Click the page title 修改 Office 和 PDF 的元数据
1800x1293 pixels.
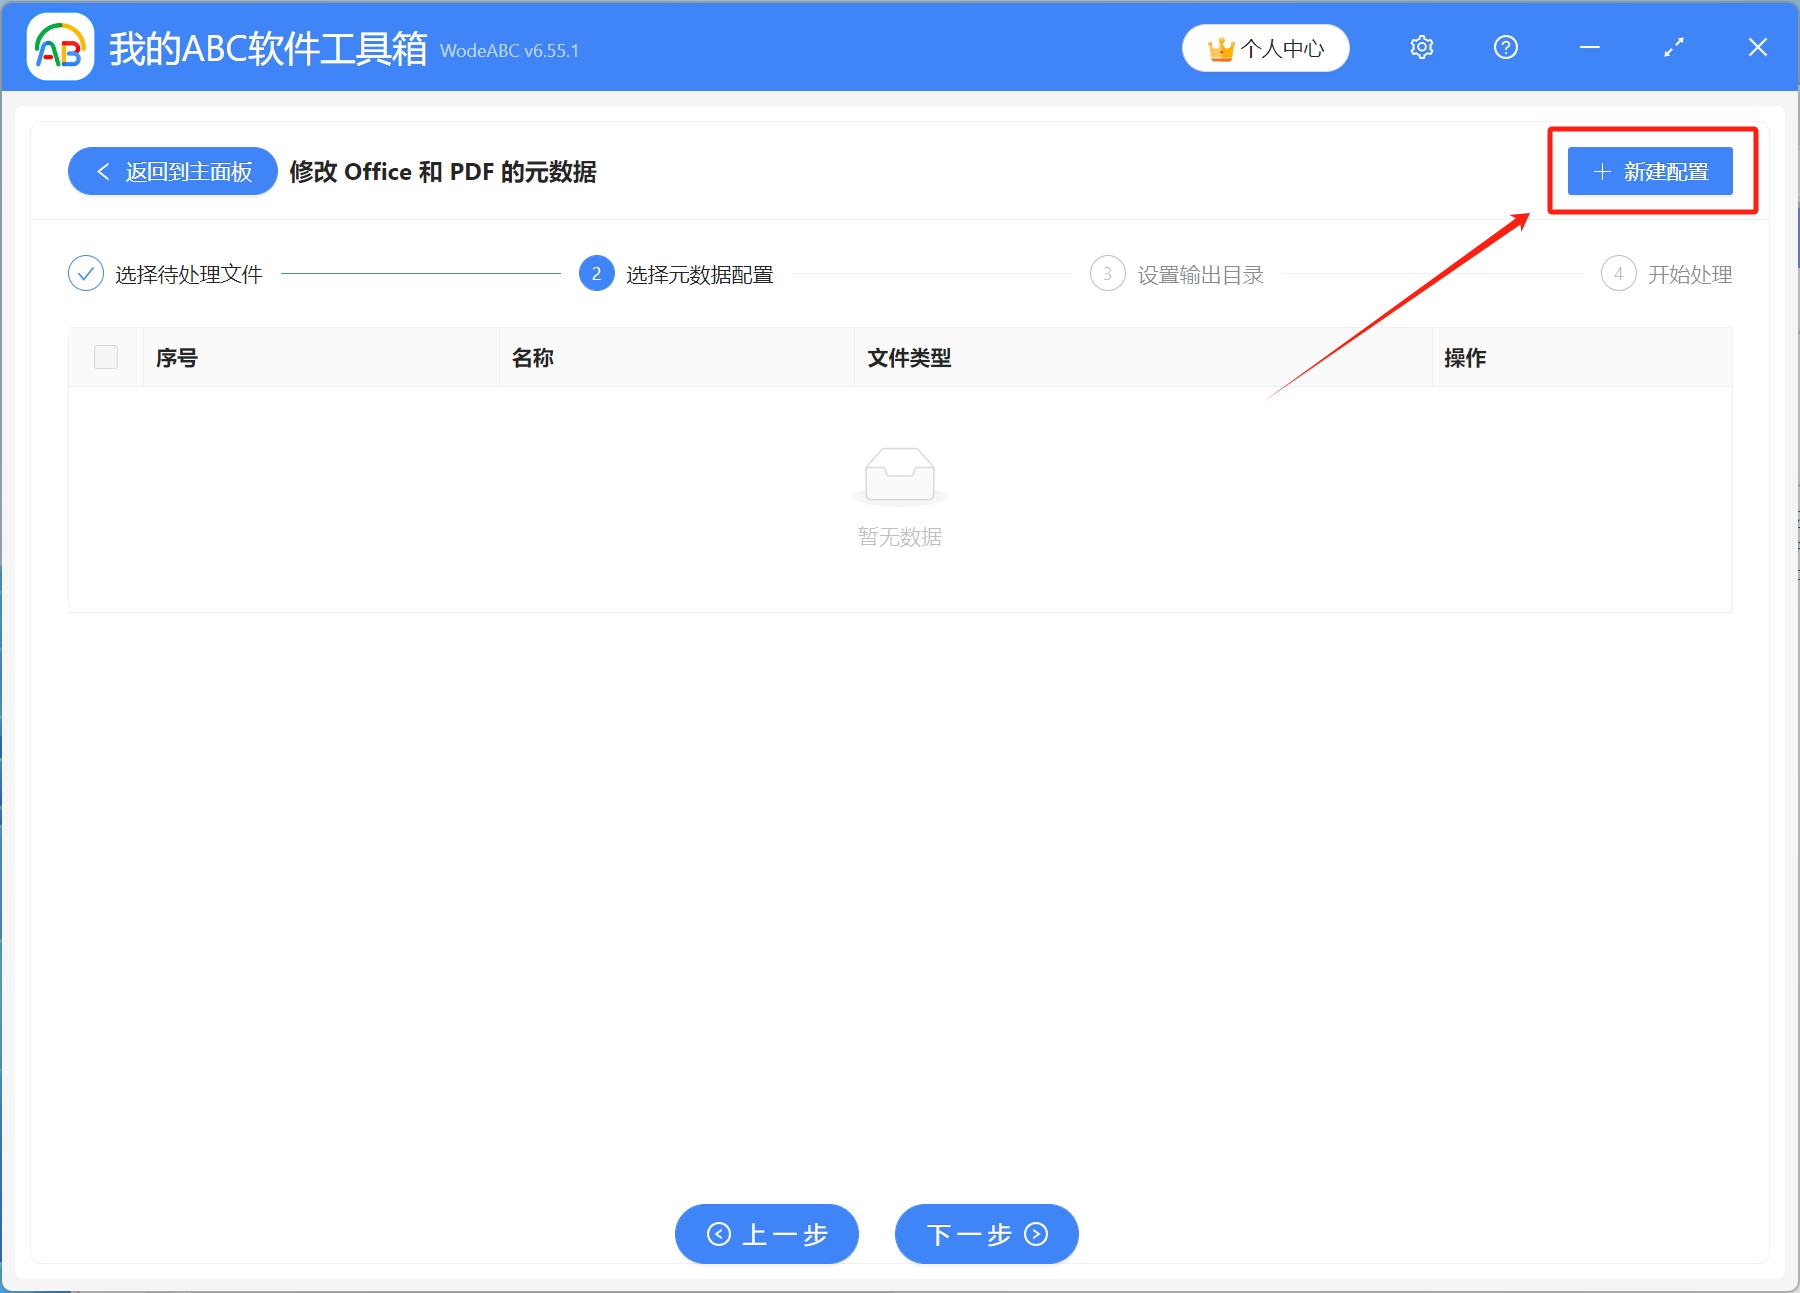[x=443, y=172]
